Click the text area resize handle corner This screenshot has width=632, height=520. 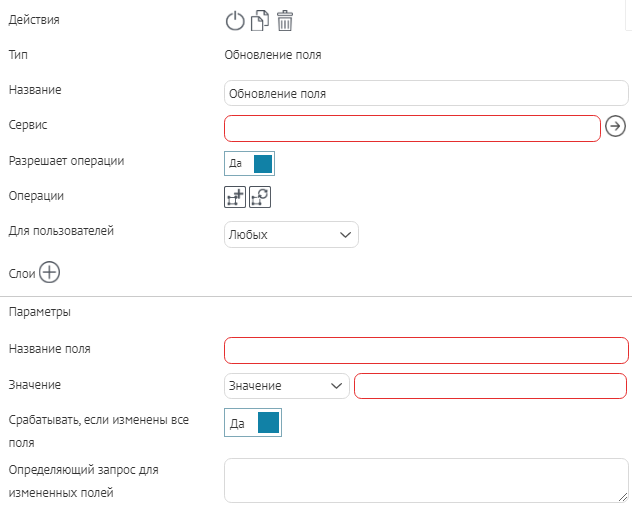click(610, 497)
